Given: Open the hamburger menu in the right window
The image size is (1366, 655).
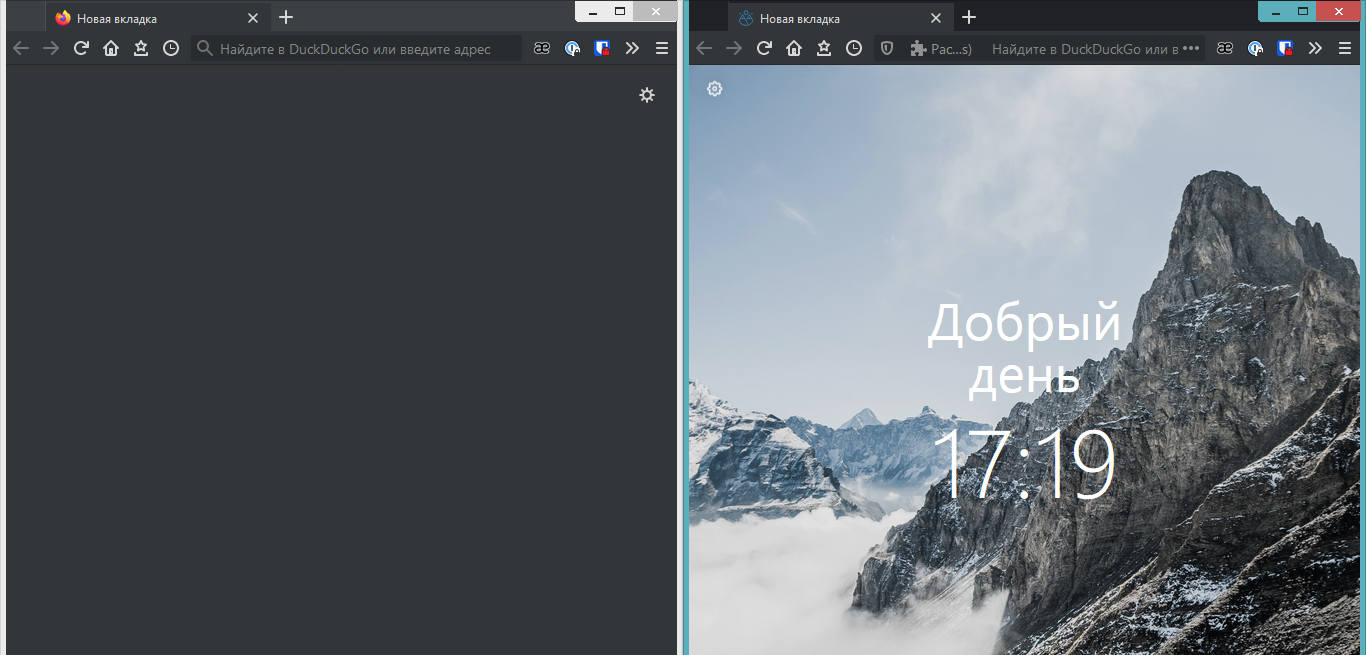Looking at the screenshot, I should (x=1345, y=48).
